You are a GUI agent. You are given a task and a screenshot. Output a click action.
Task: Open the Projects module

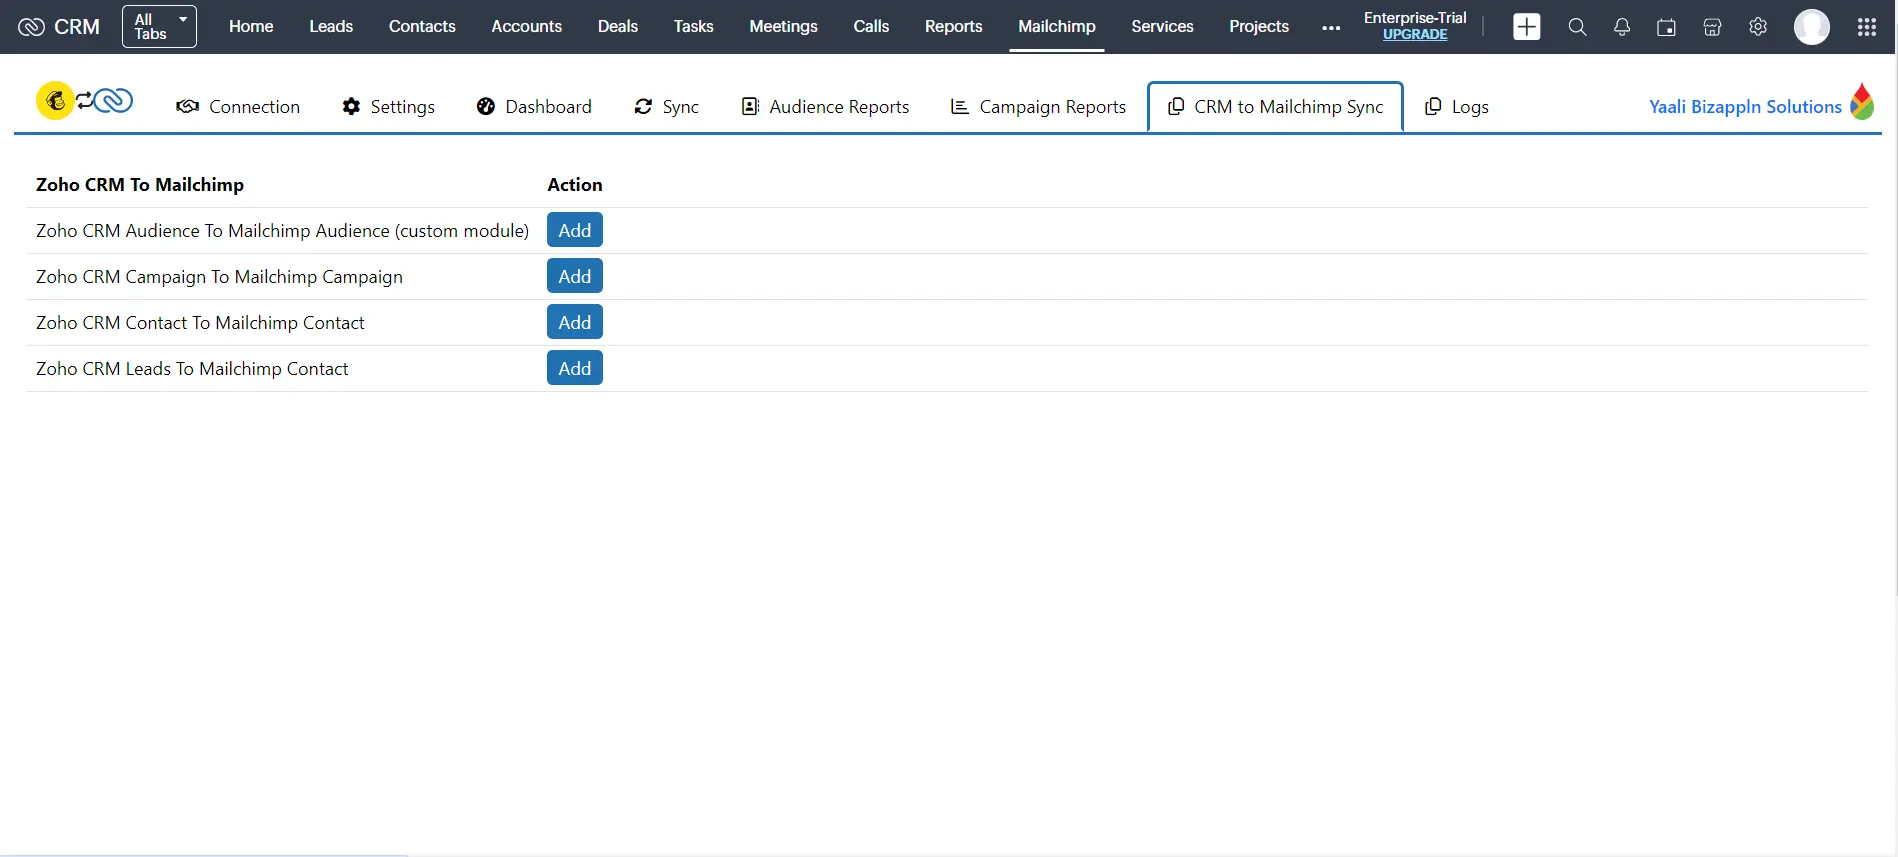(x=1259, y=27)
